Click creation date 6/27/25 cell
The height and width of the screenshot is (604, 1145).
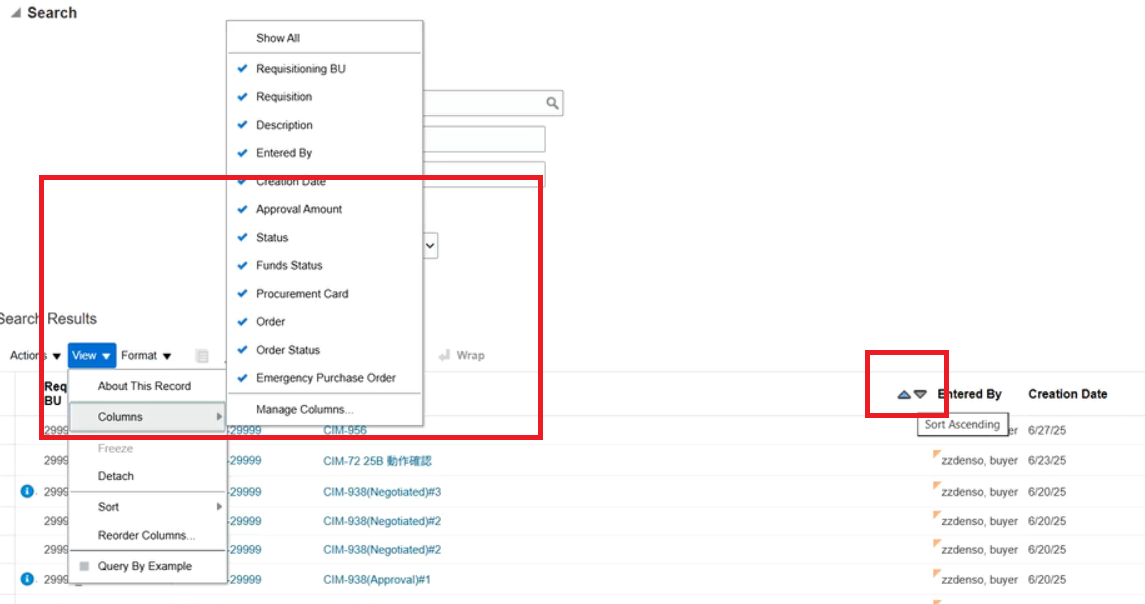click(x=1046, y=430)
